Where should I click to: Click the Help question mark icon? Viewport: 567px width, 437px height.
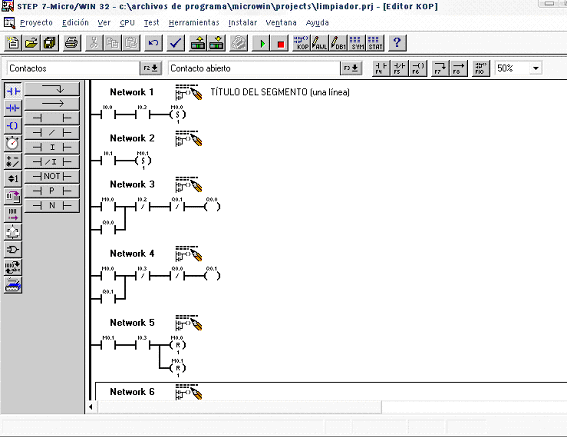[x=397, y=43]
